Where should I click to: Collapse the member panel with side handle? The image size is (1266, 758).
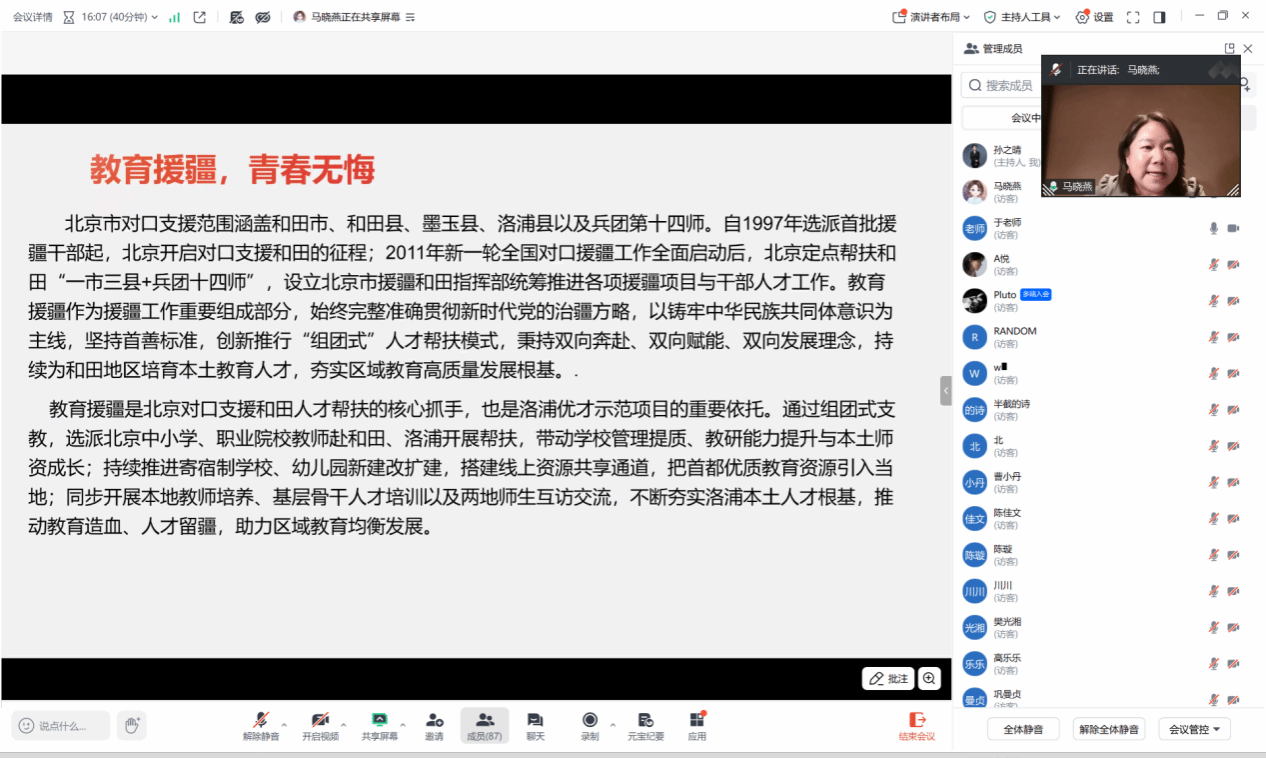point(946,390)
